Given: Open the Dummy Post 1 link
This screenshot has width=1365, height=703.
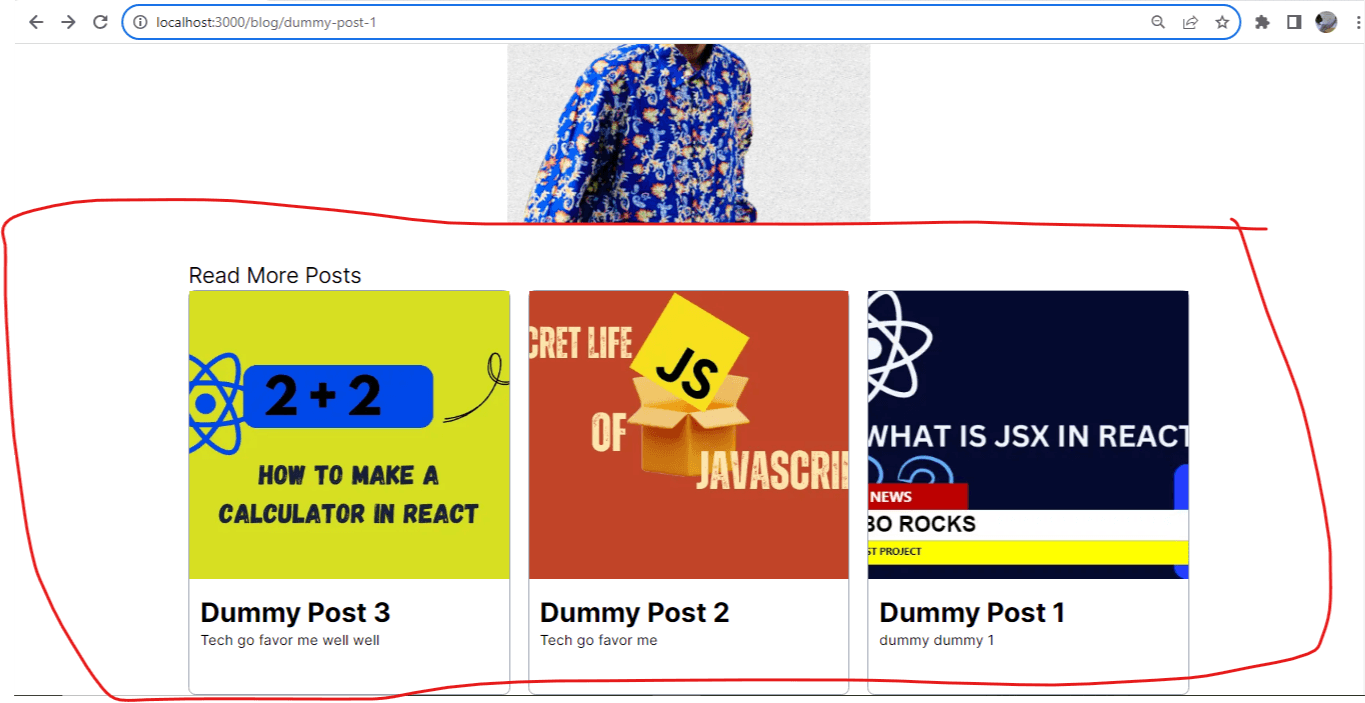Looking at the screenshot, I should [x=970, y=612].
